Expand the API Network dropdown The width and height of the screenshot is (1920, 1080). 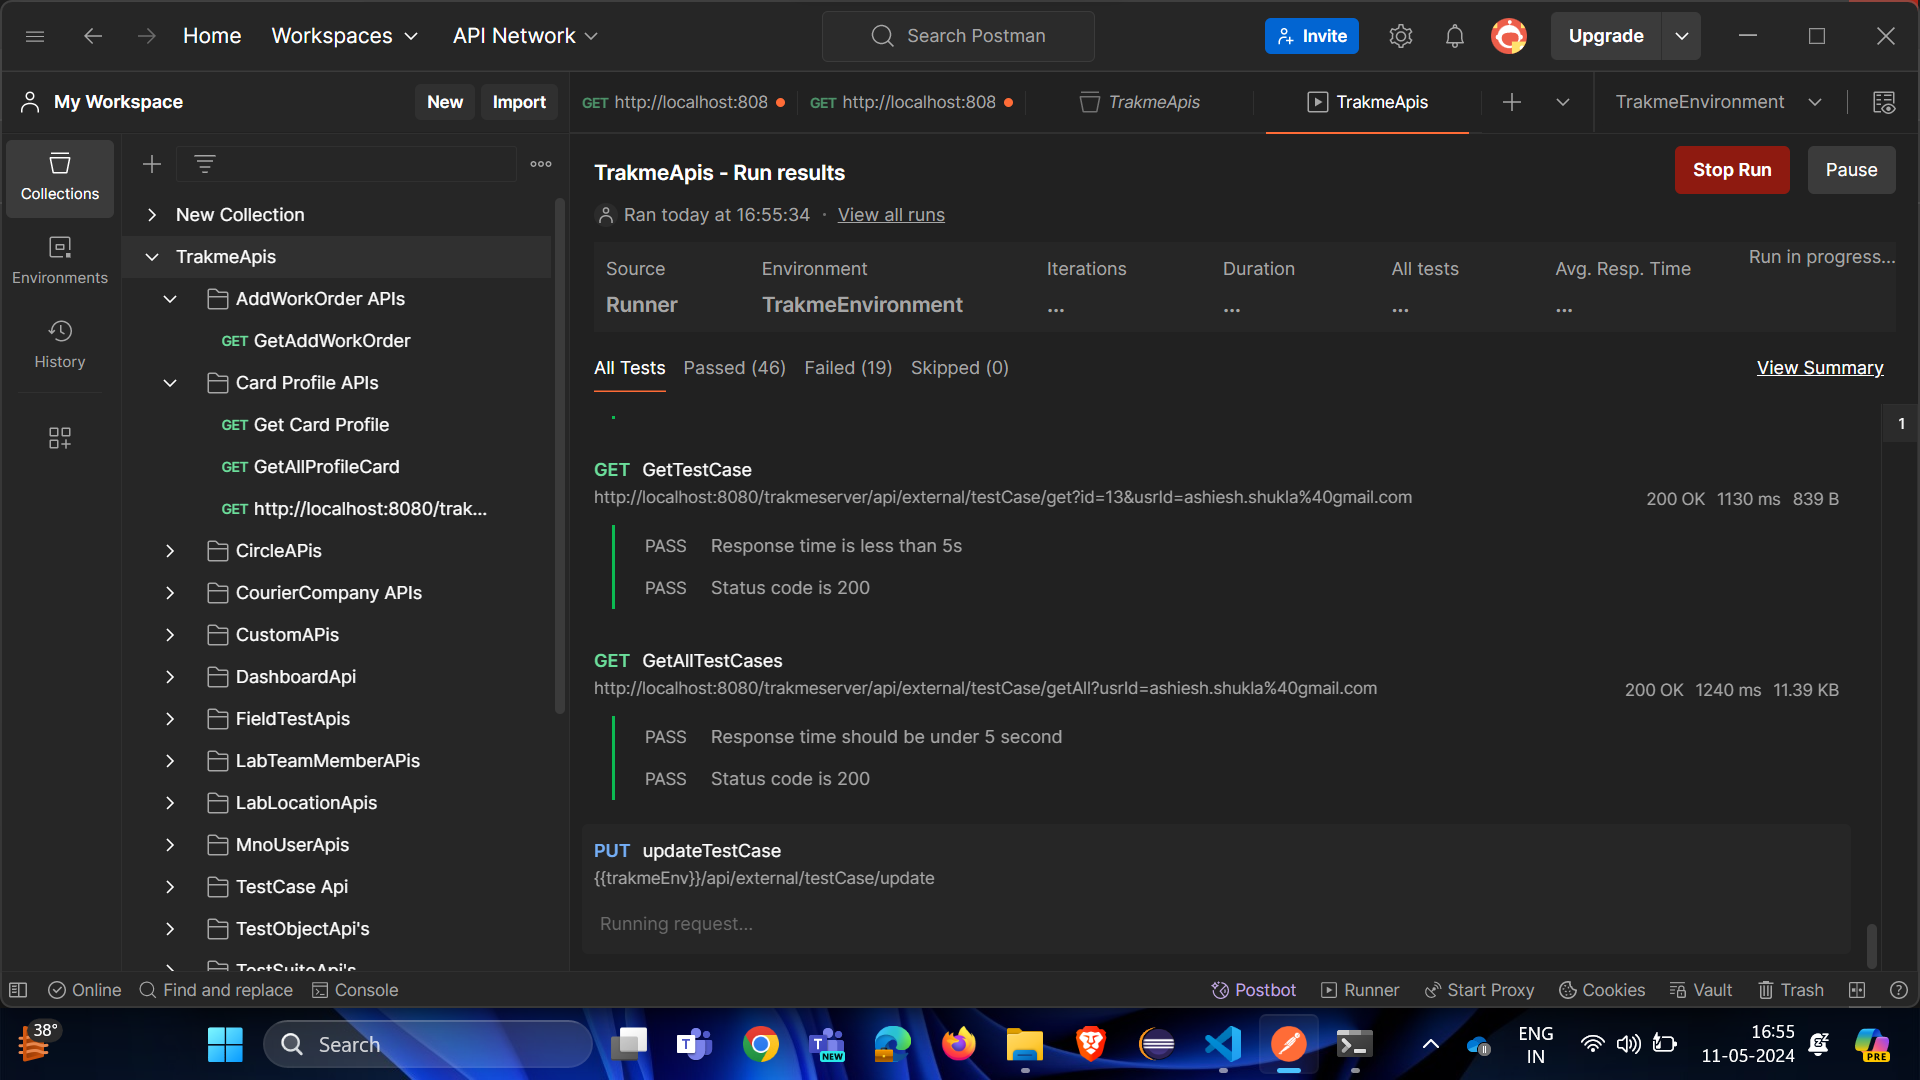(525, 36)
